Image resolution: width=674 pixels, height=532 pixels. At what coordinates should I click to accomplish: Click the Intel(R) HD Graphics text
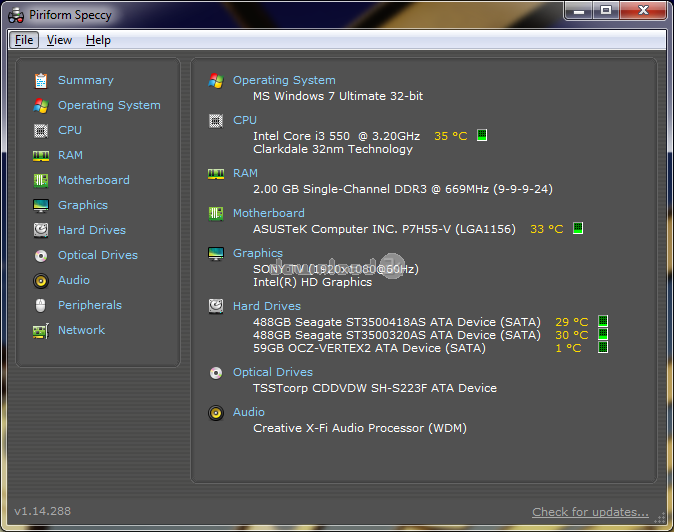(x=312, y=282)
